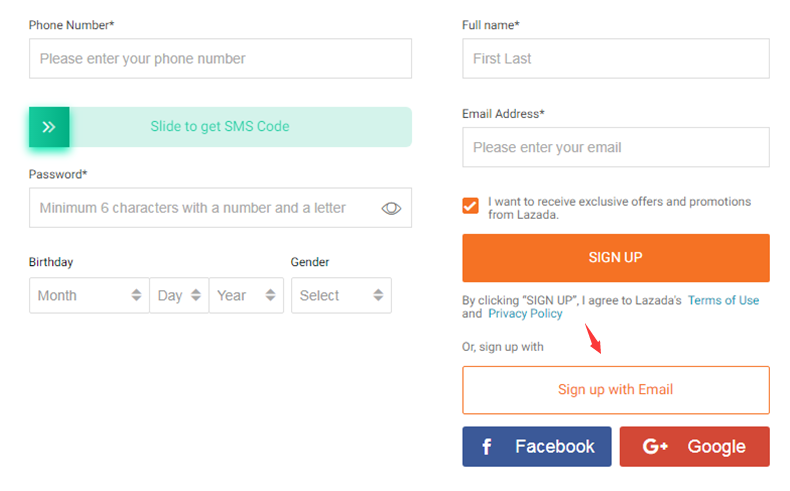
Task: Open the Privacy Policy link
Action: tap(525, 314)
